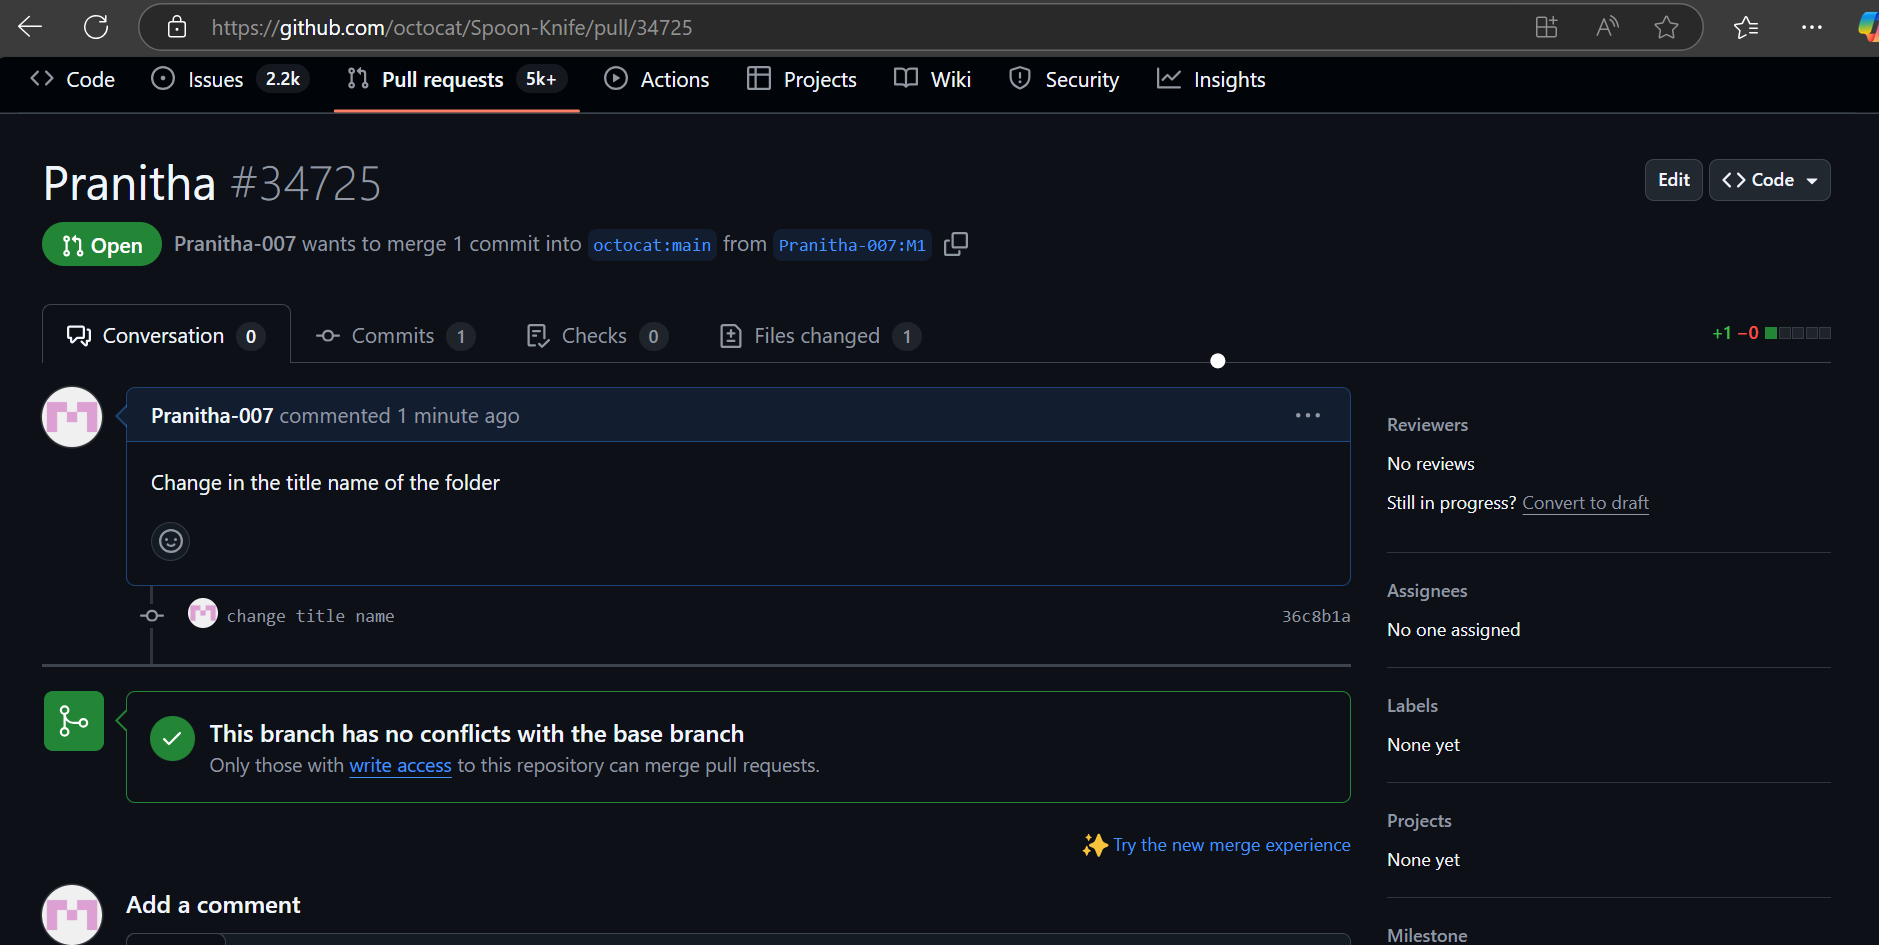Click the Edit title button
This screenshot has height=945, width=1879.
[1673, 180]
